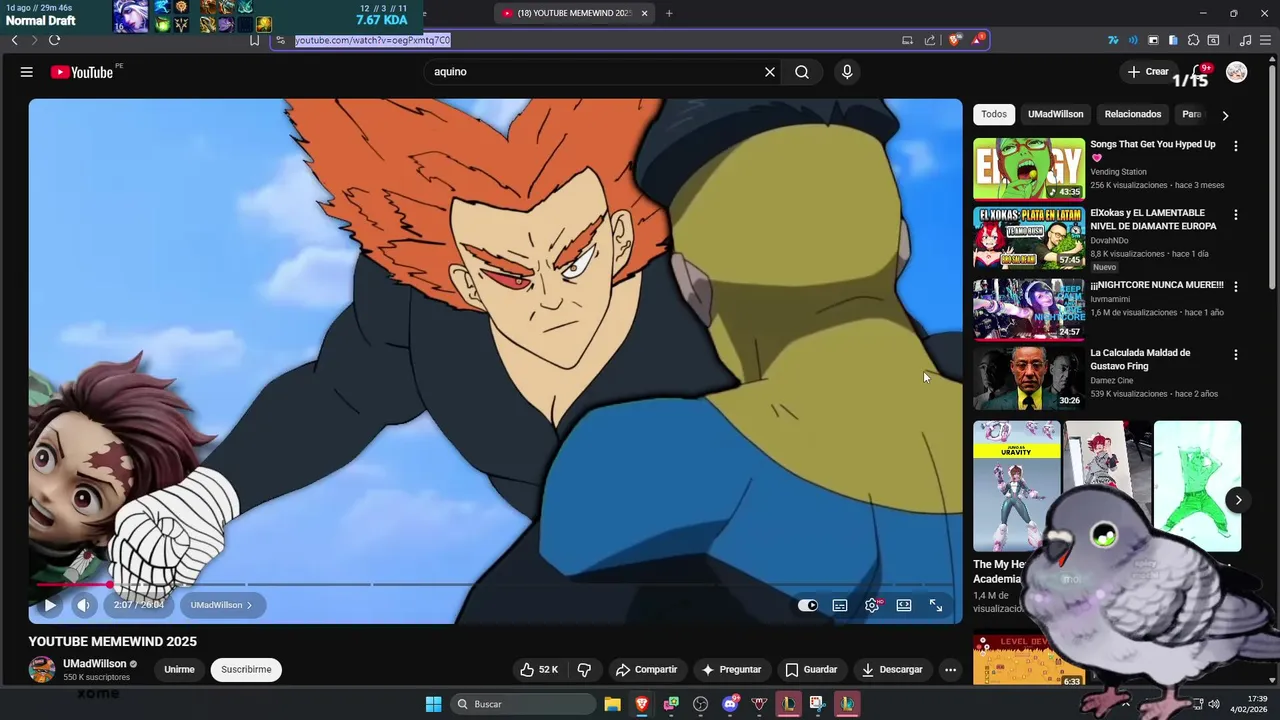The height and width of the screenshot is (720, 1280).
Task: Select the Todos filter chip
Action: [x=994, y=114]
